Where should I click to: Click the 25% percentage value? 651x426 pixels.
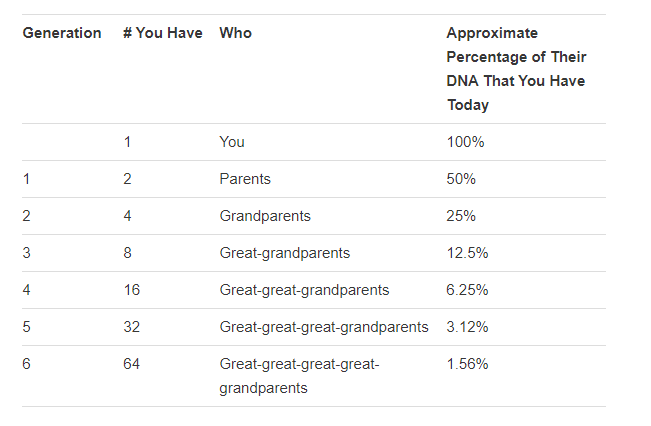[461, 216]
